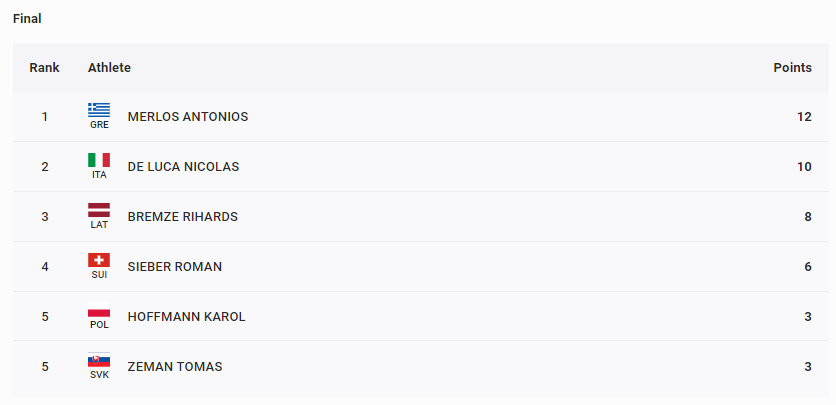The height and width of the screenshot is (405, 836).
Task: Click the Athlete column header
Action: coord(109,68)
